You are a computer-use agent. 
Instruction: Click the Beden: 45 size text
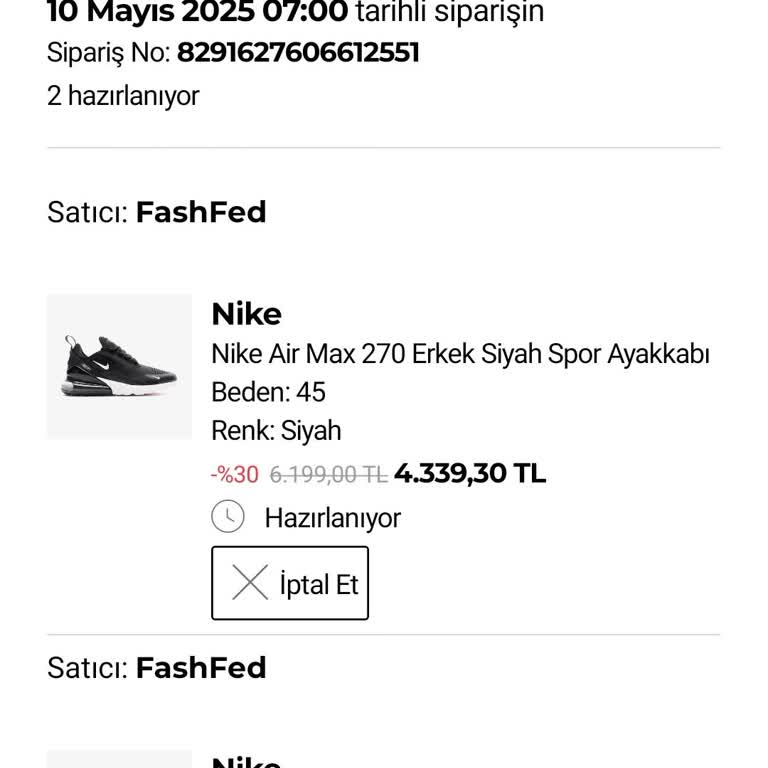point(268,392)
